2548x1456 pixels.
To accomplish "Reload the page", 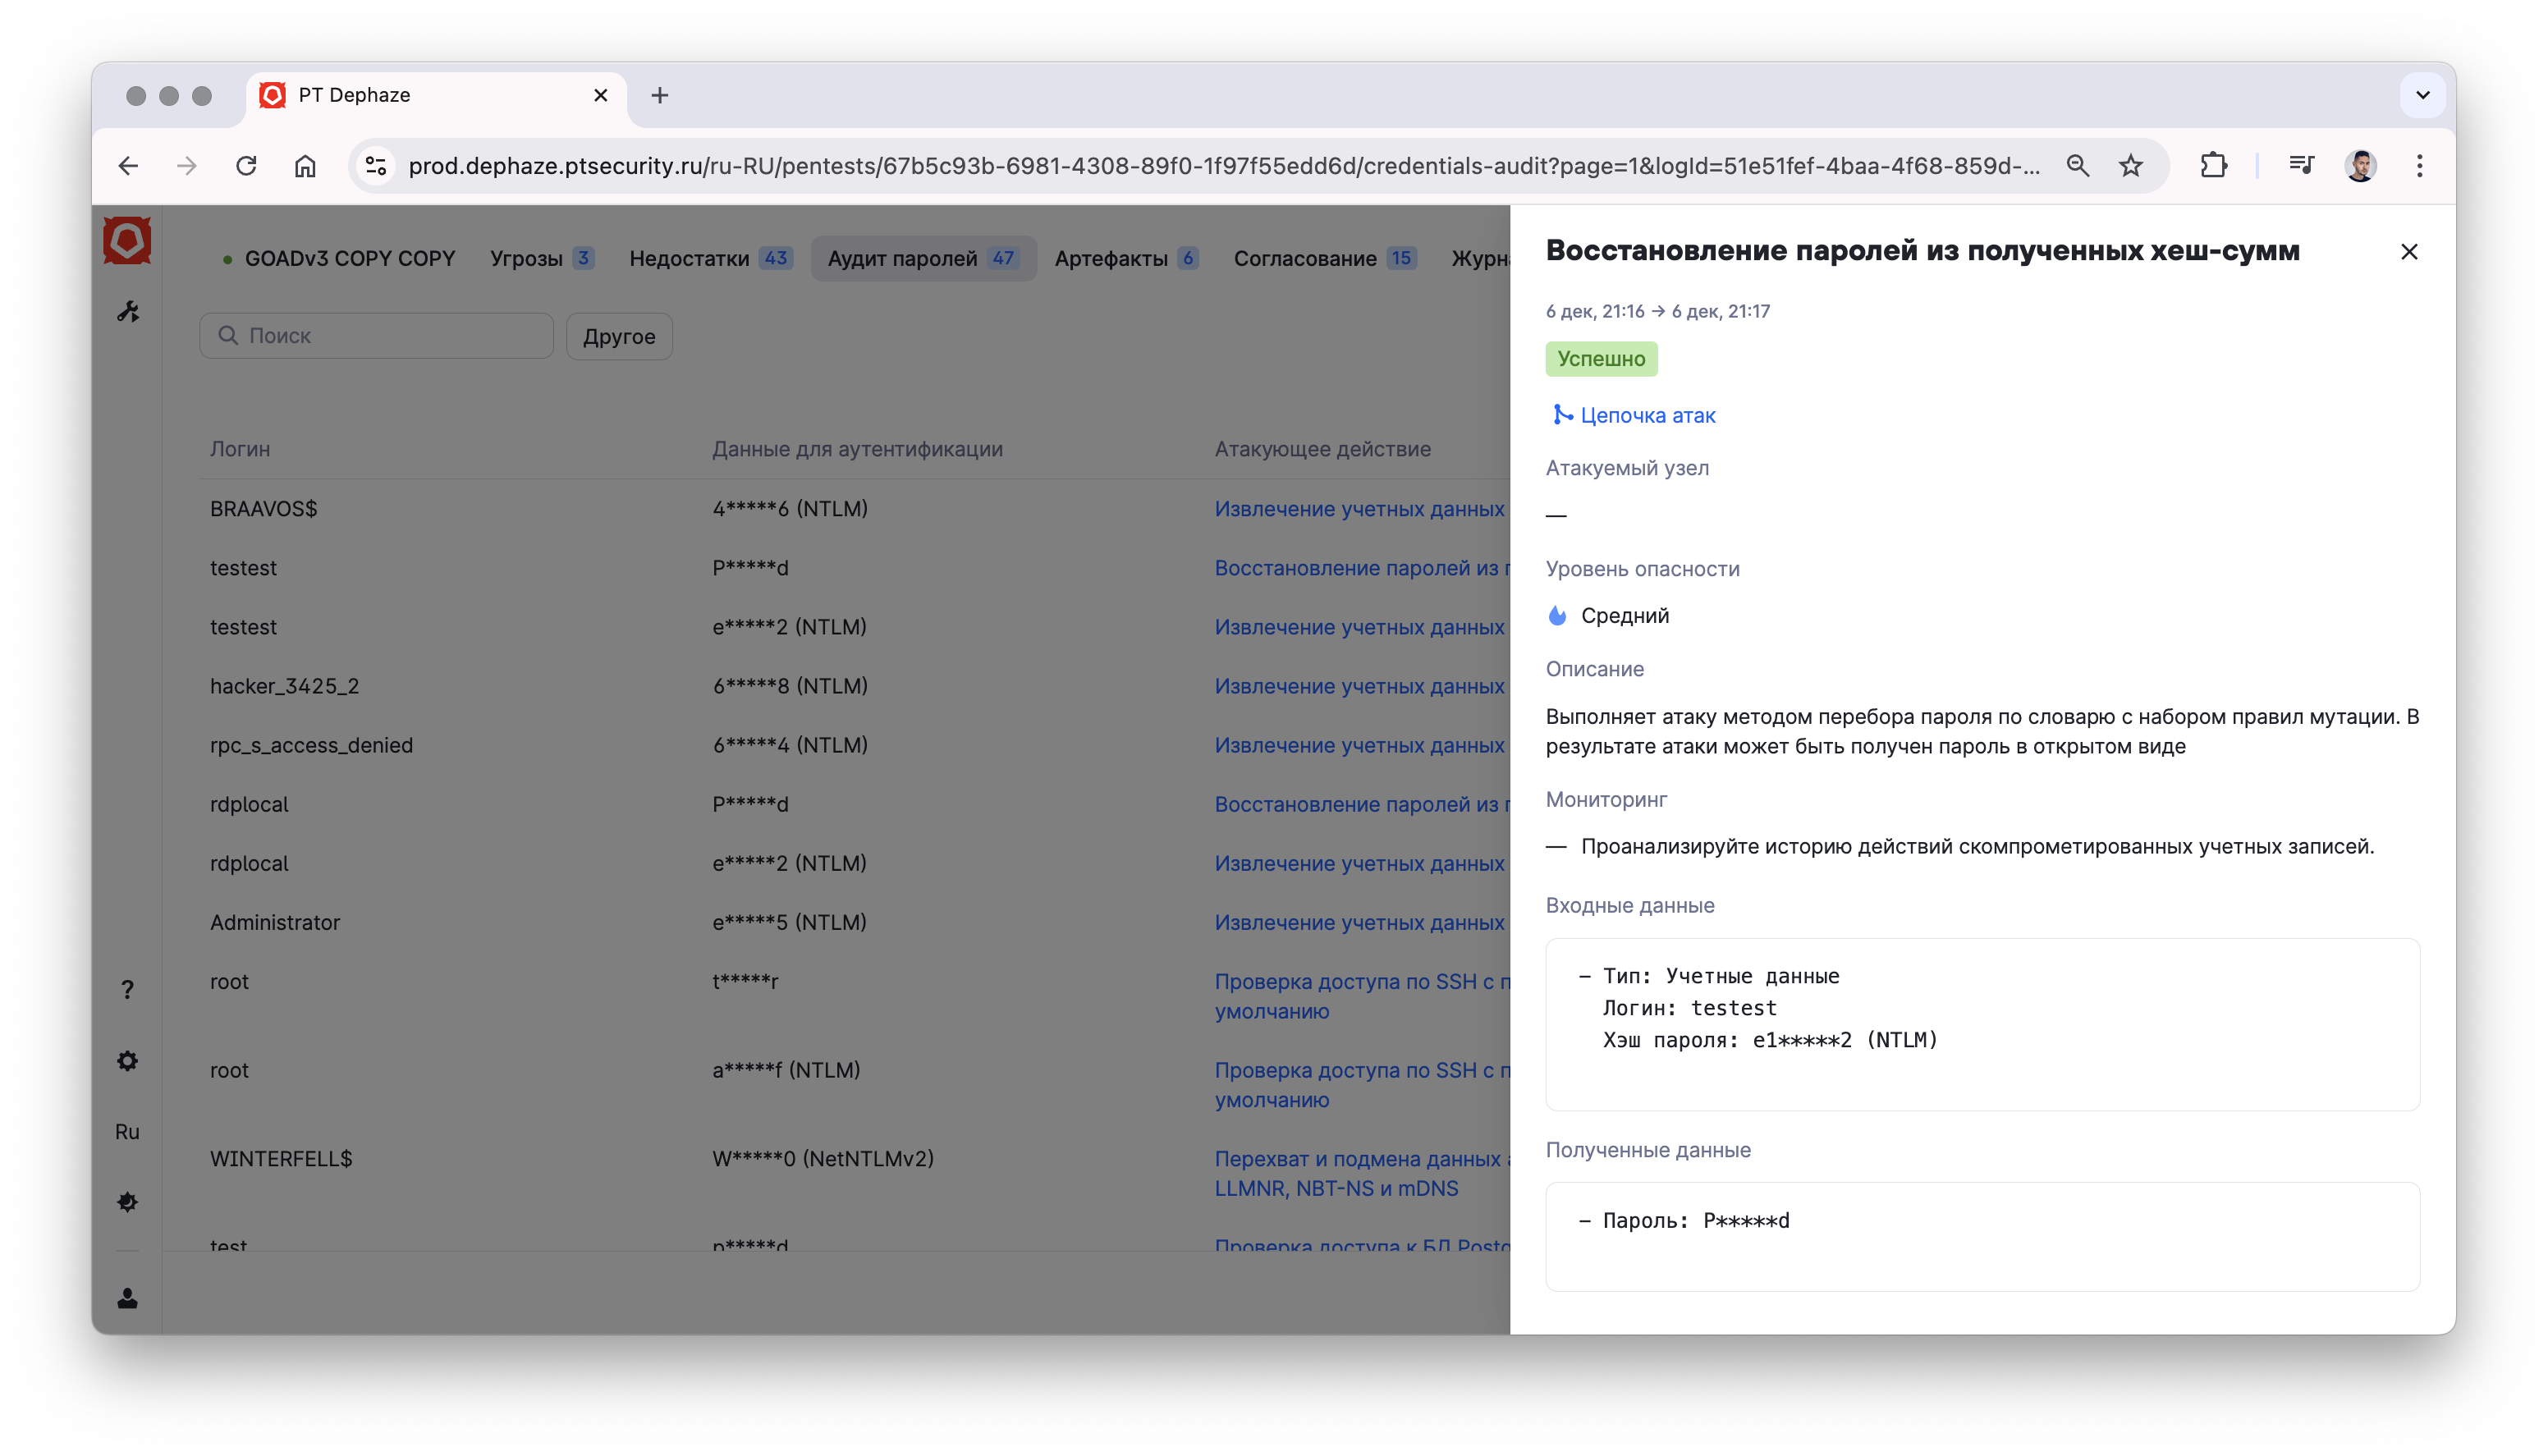I will [246, 166].
